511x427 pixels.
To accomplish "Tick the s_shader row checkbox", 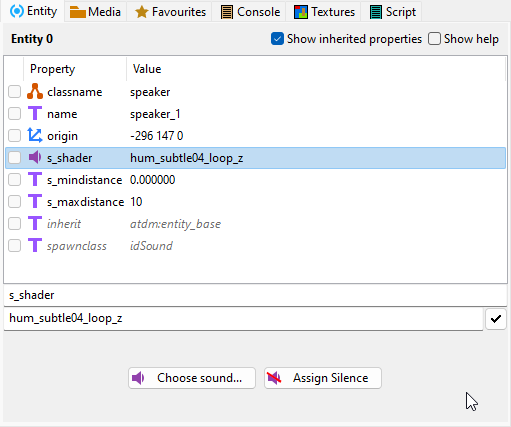I will pyautogui.click(x=15, y=158).
